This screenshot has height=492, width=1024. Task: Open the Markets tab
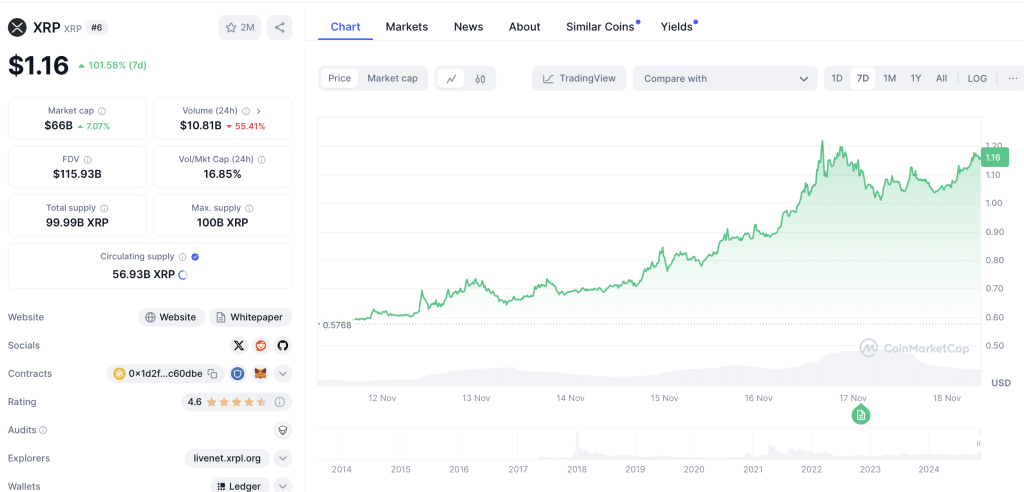(407, 27)
